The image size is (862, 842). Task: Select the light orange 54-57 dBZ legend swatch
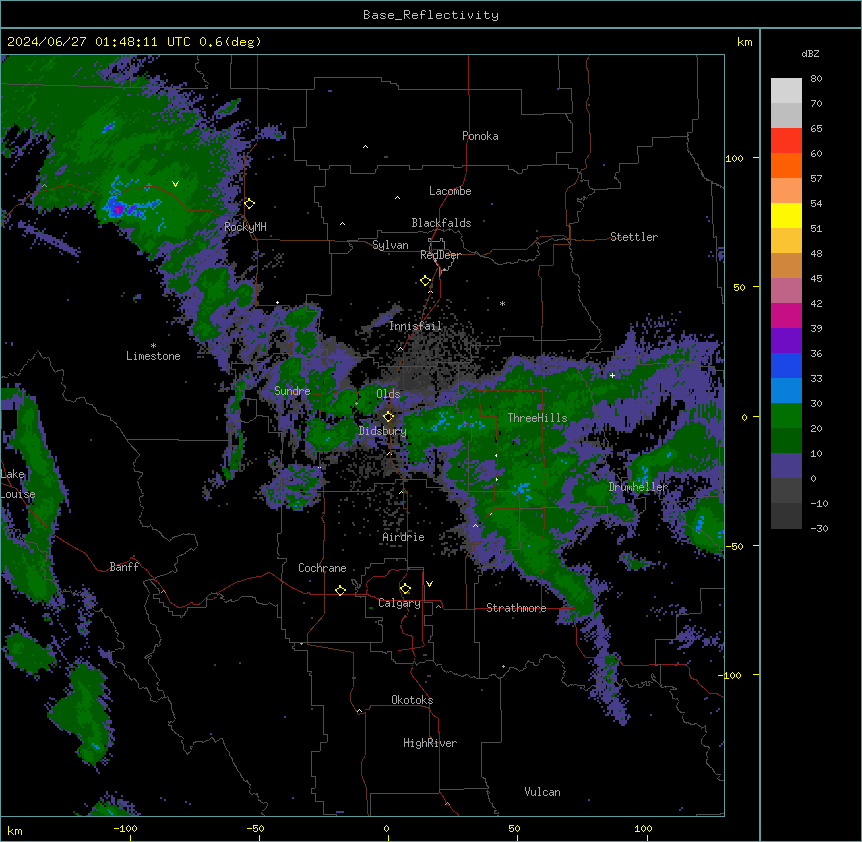point(786,191)
